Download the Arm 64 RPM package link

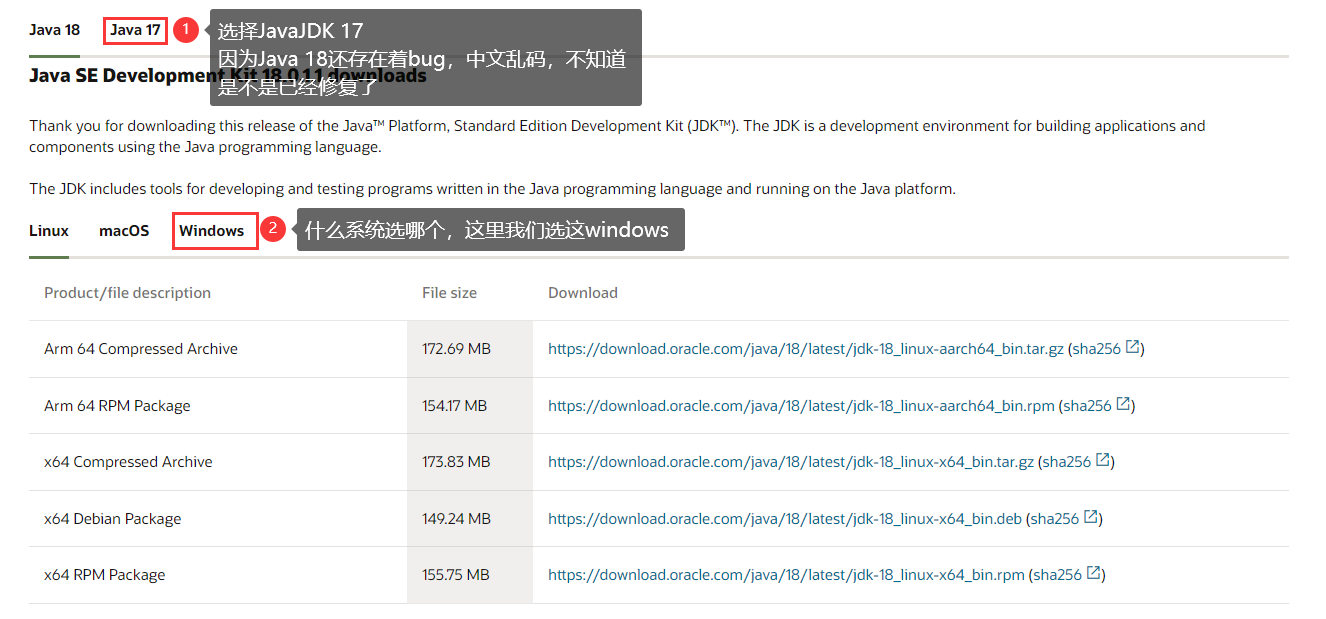coord(800,406)
